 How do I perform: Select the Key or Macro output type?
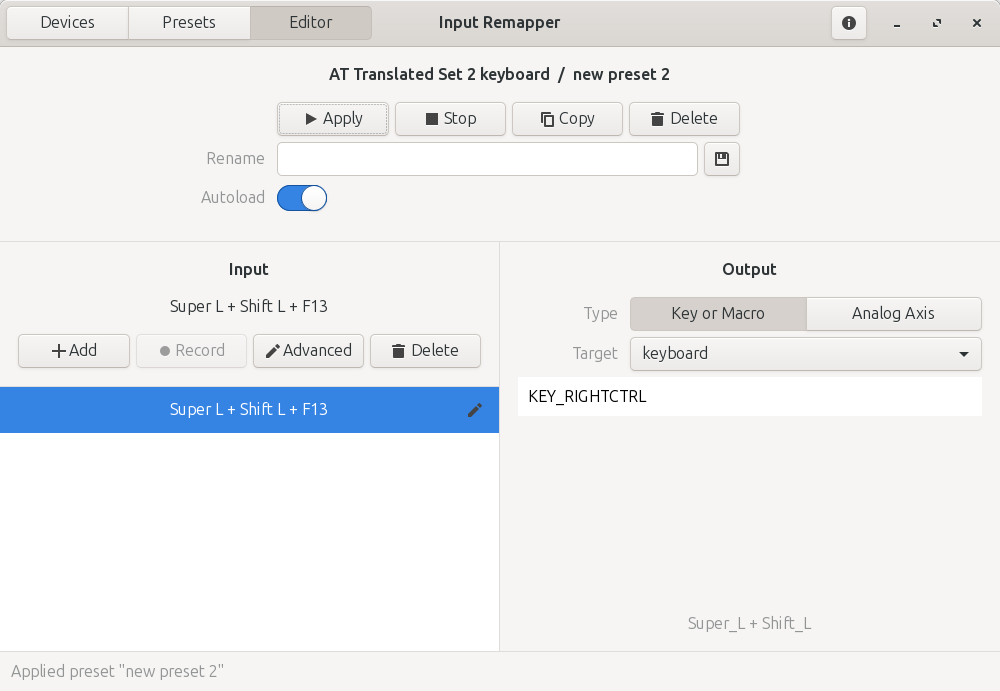pos(717,313)
